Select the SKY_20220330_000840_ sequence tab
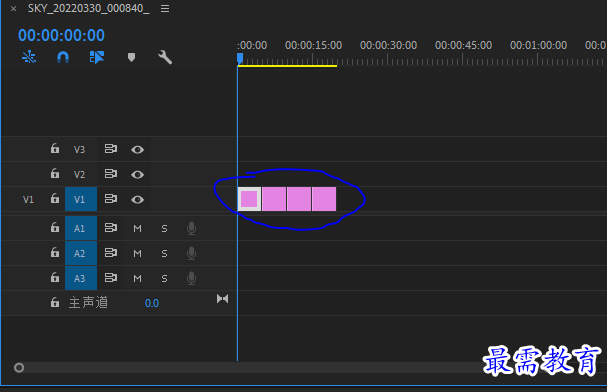Screen dimensions: 607x392 (88, 9)
